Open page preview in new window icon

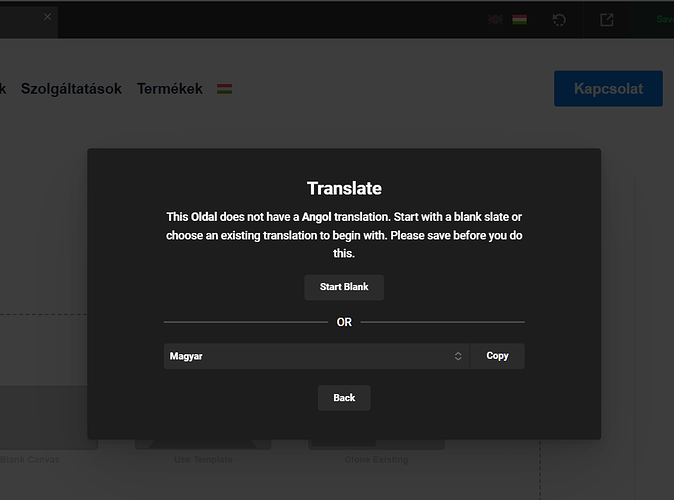(607, 19)
